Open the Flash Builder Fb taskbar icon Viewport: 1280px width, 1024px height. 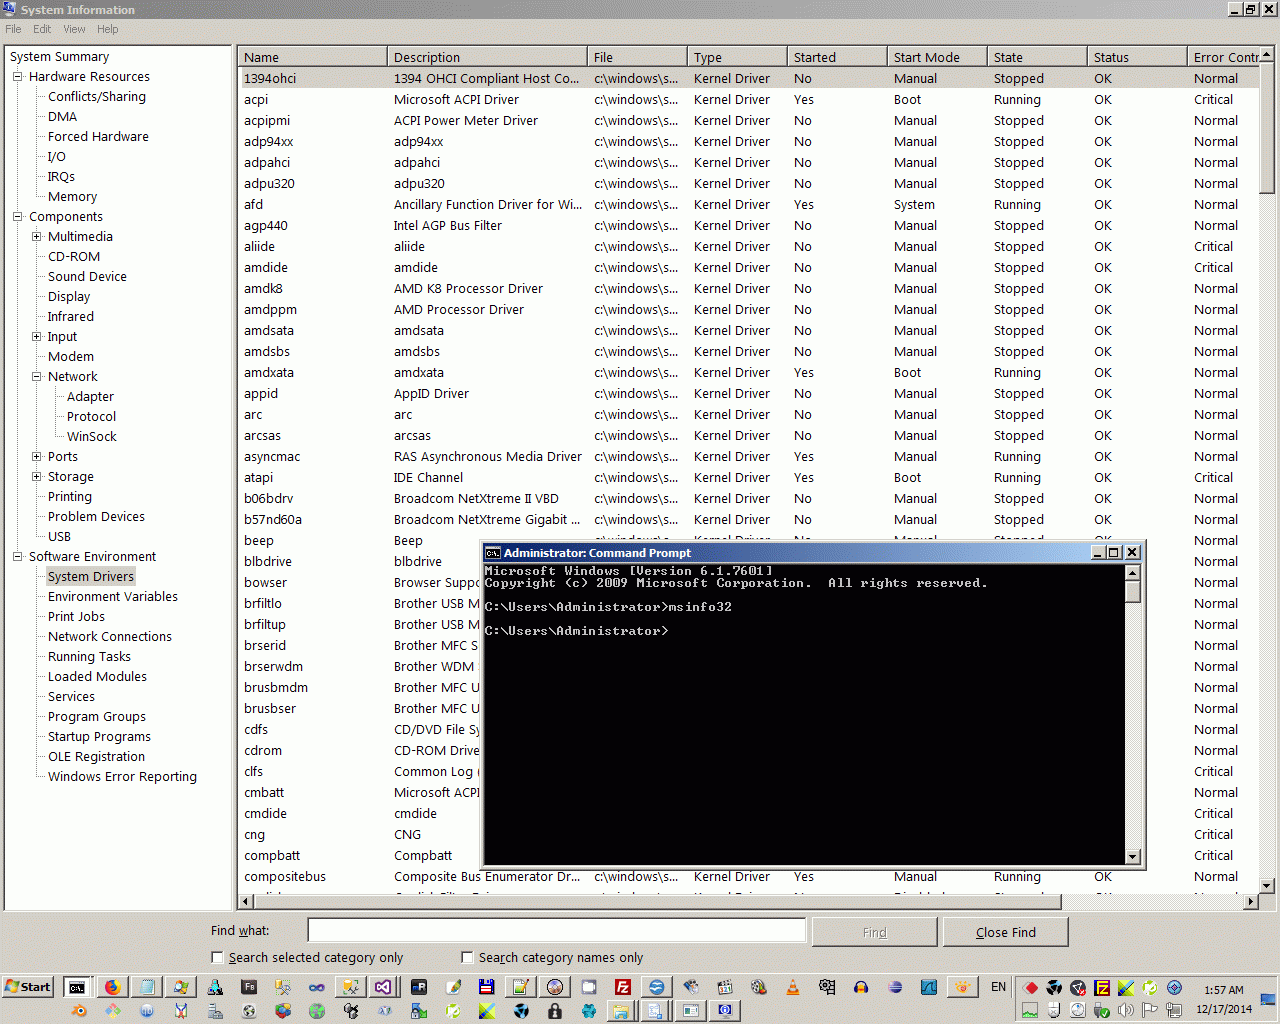point(249,987)
